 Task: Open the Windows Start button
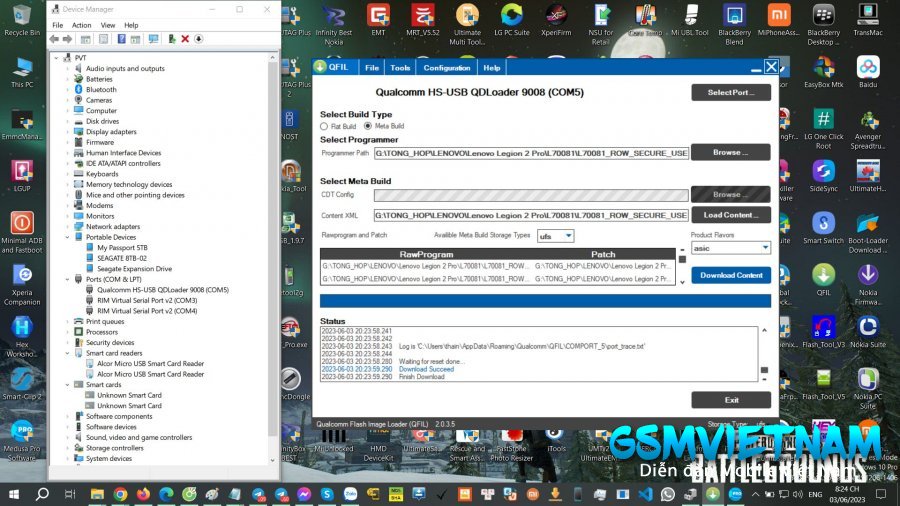(14, 494)
